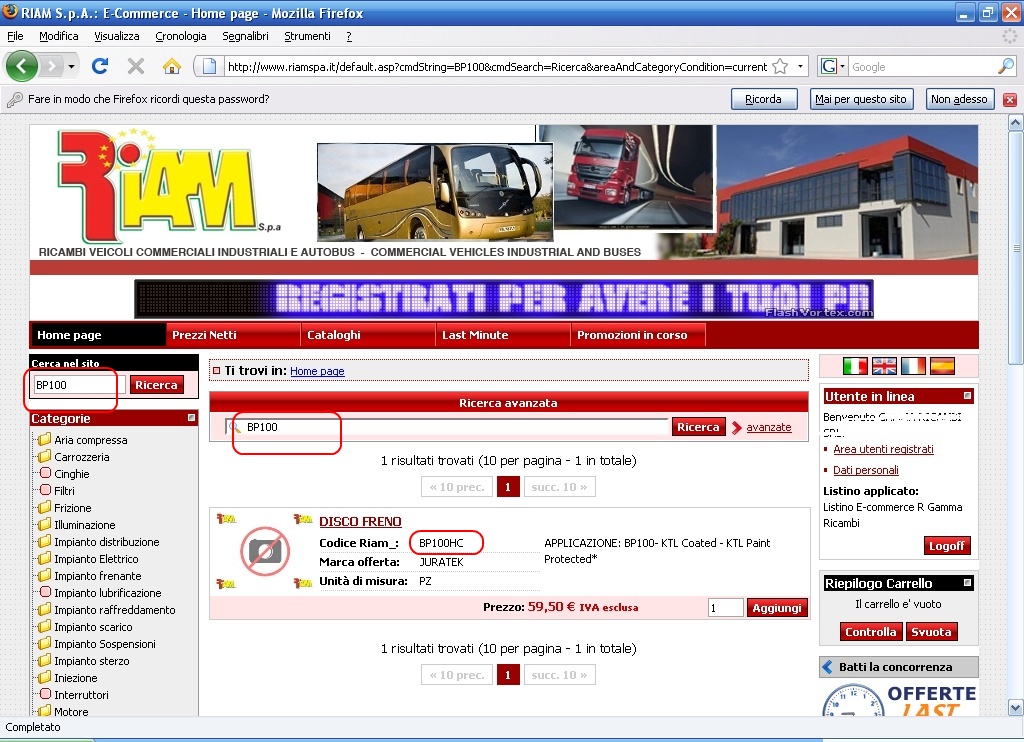1024x742 pixels.
Task: Click the Batti la concorrenza back arrow
Action: click(x=827, y=667)
